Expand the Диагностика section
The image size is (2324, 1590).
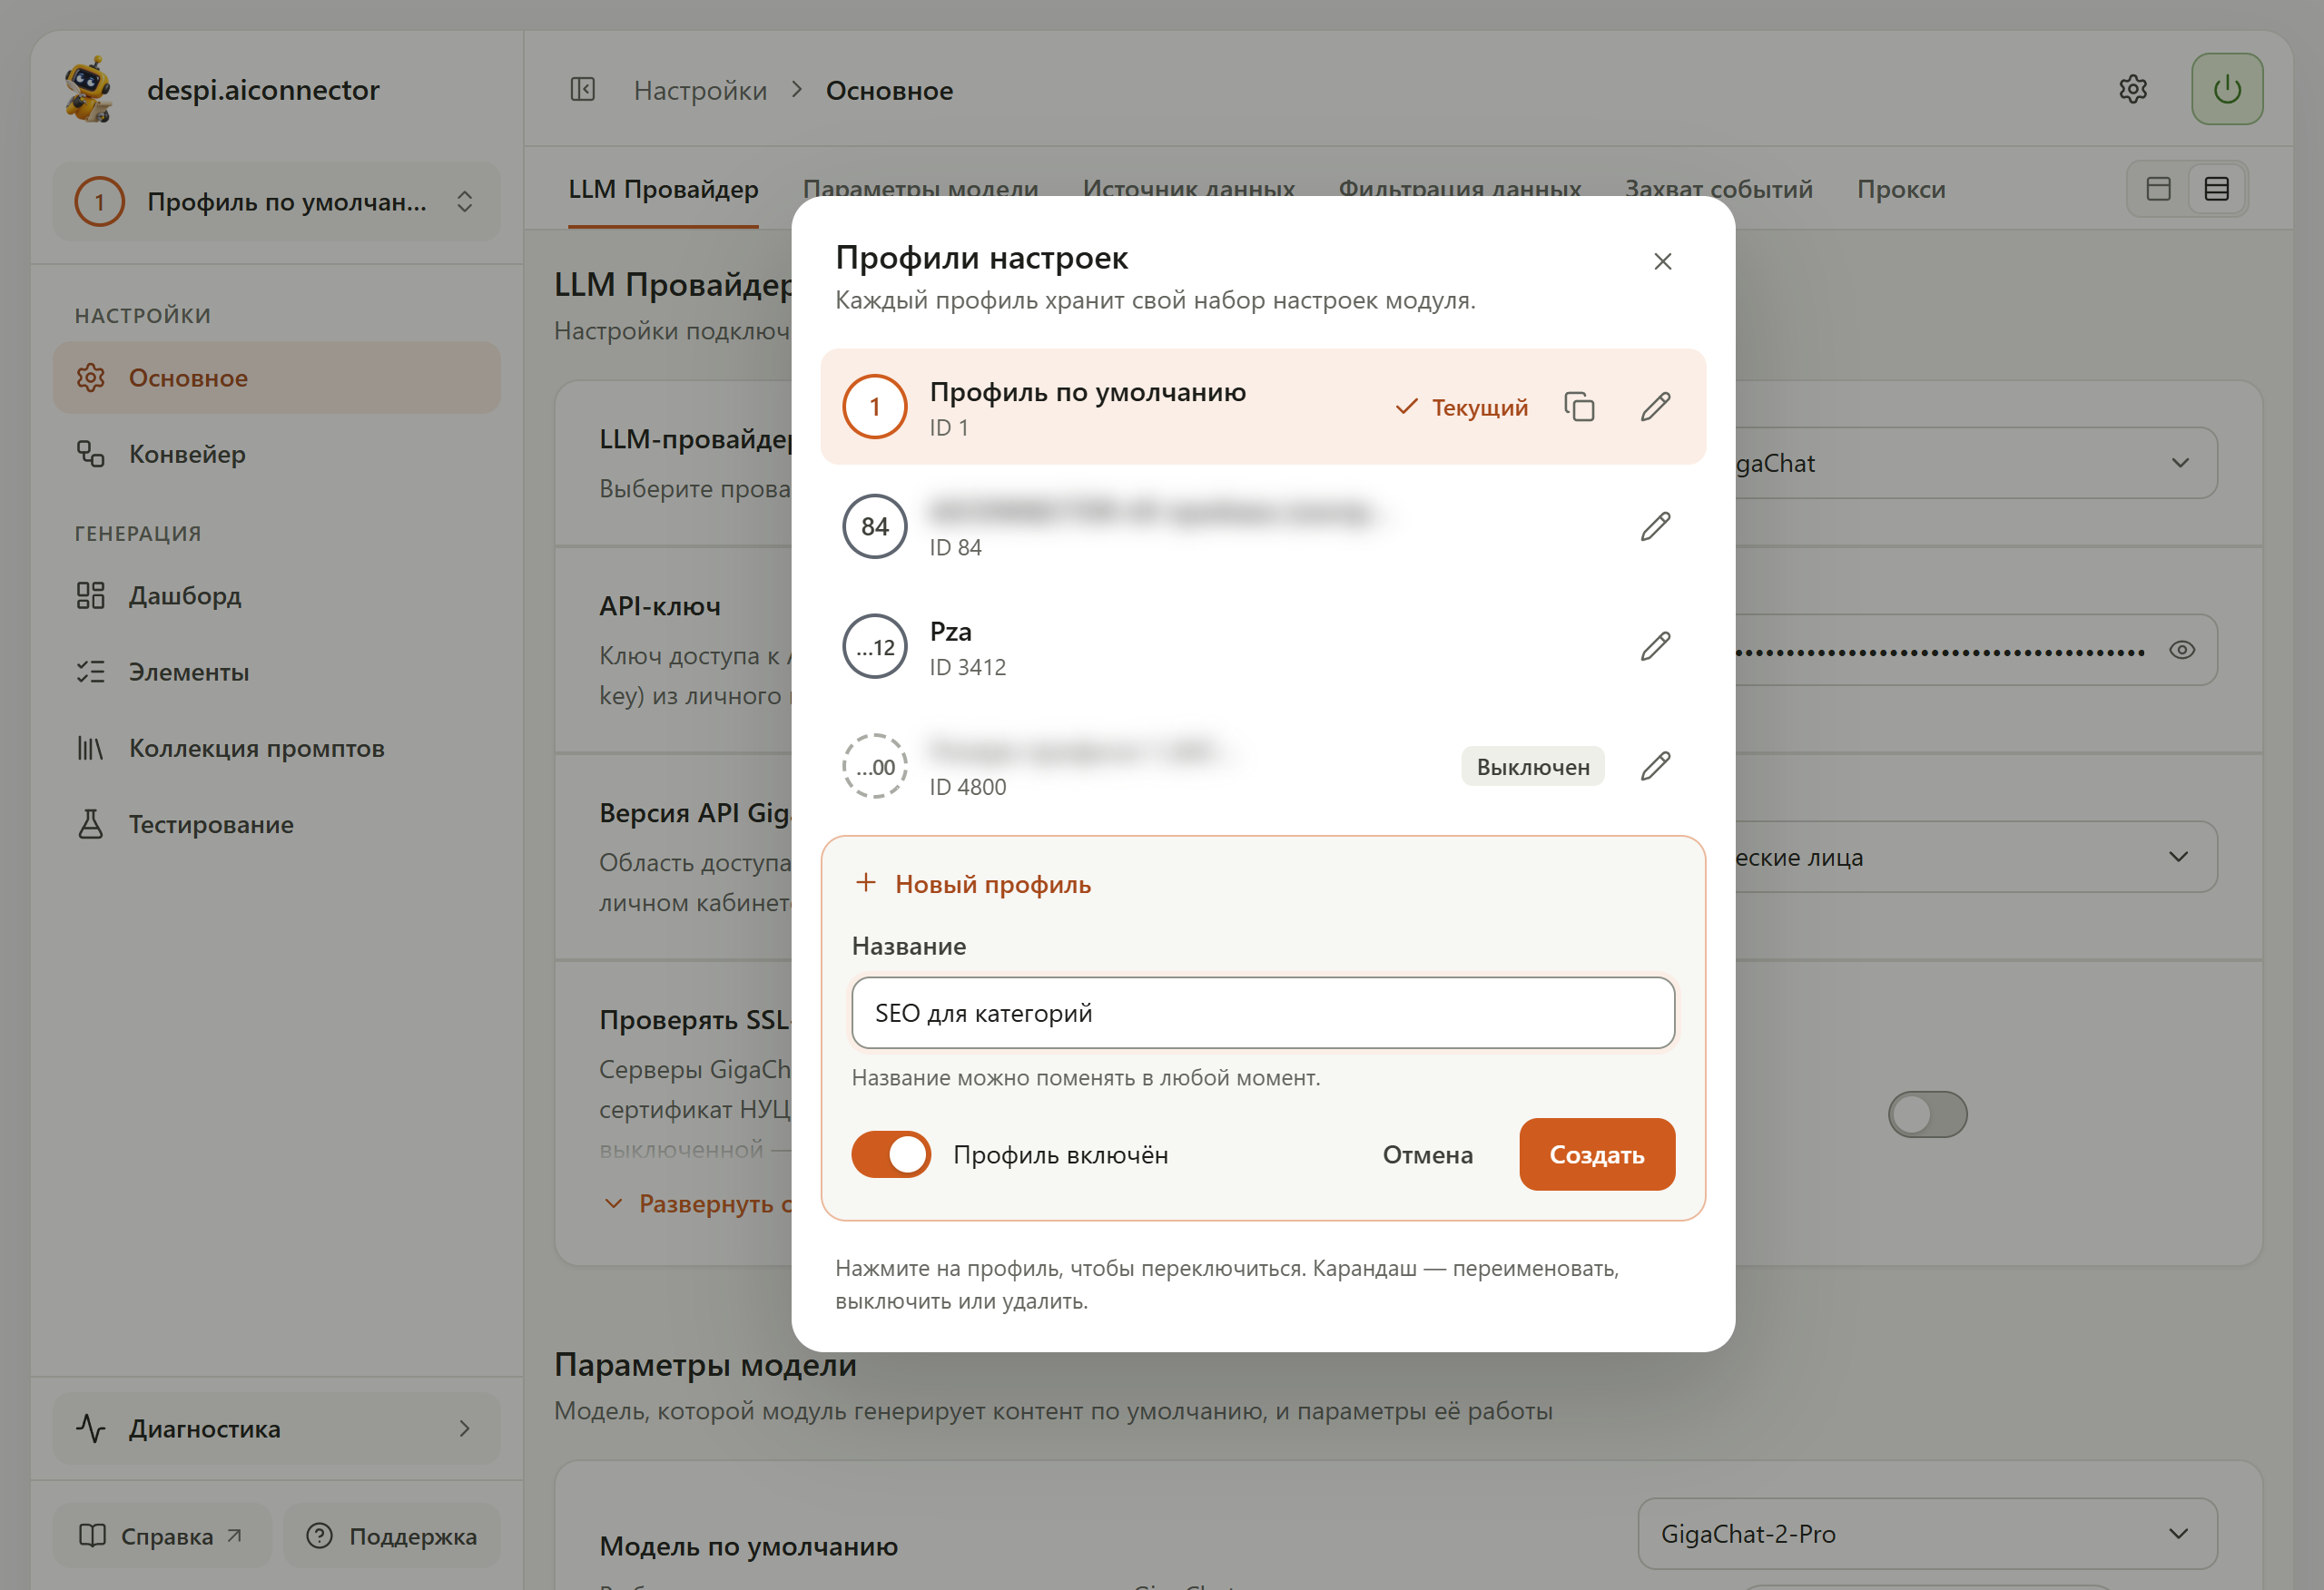pos(277,1430)
